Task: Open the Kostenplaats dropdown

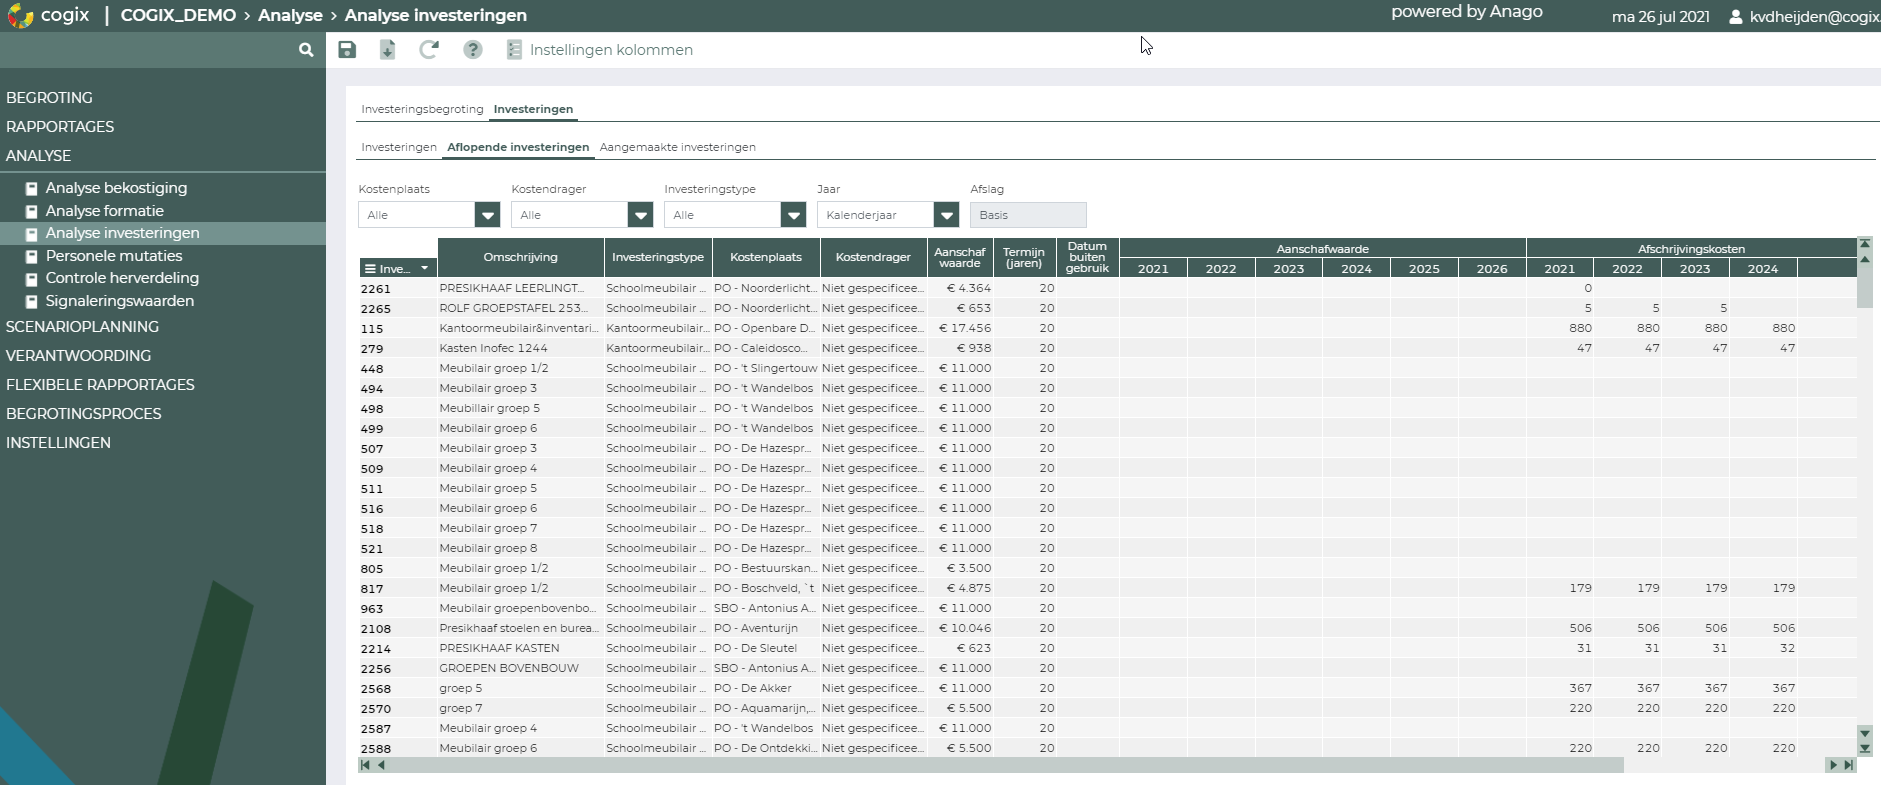Action: [487, 215]
